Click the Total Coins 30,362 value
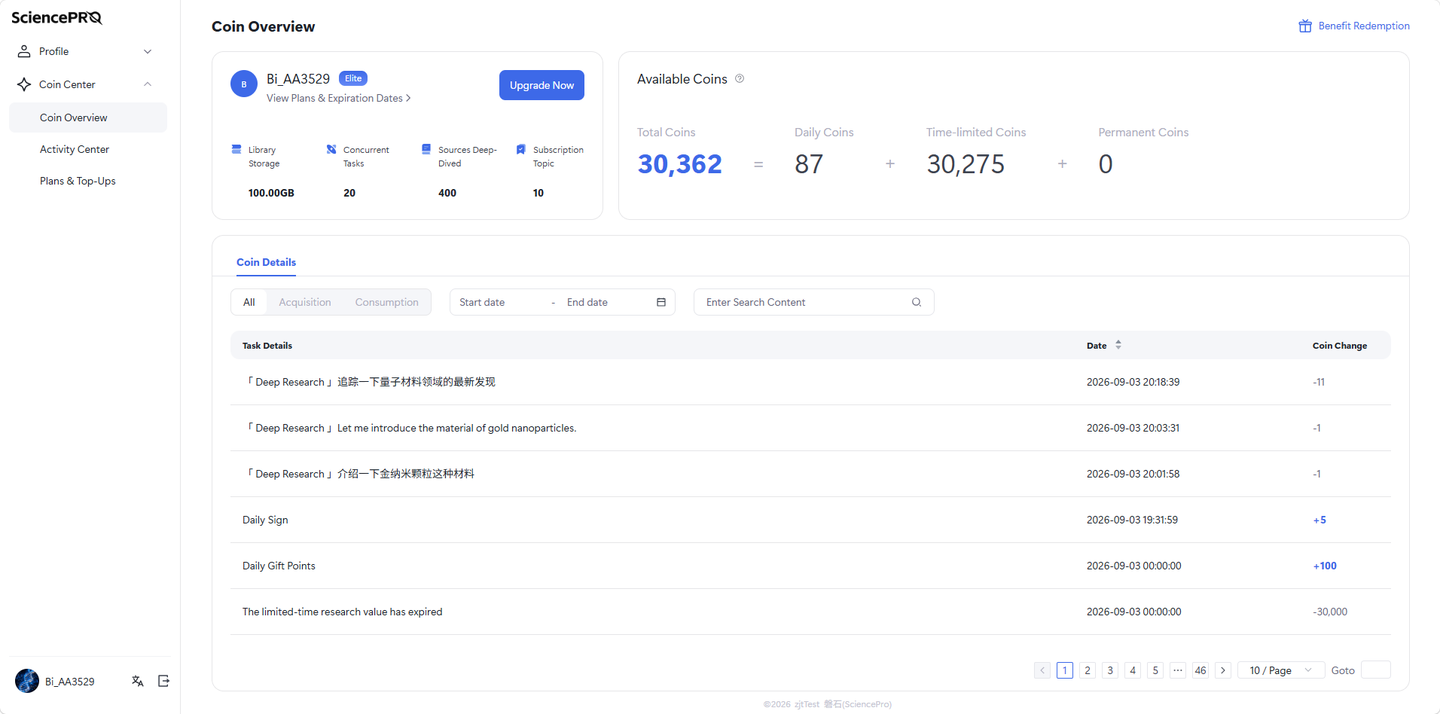Image resolution: width=1440 pixels, height=714 pixels. coord(680,164)
